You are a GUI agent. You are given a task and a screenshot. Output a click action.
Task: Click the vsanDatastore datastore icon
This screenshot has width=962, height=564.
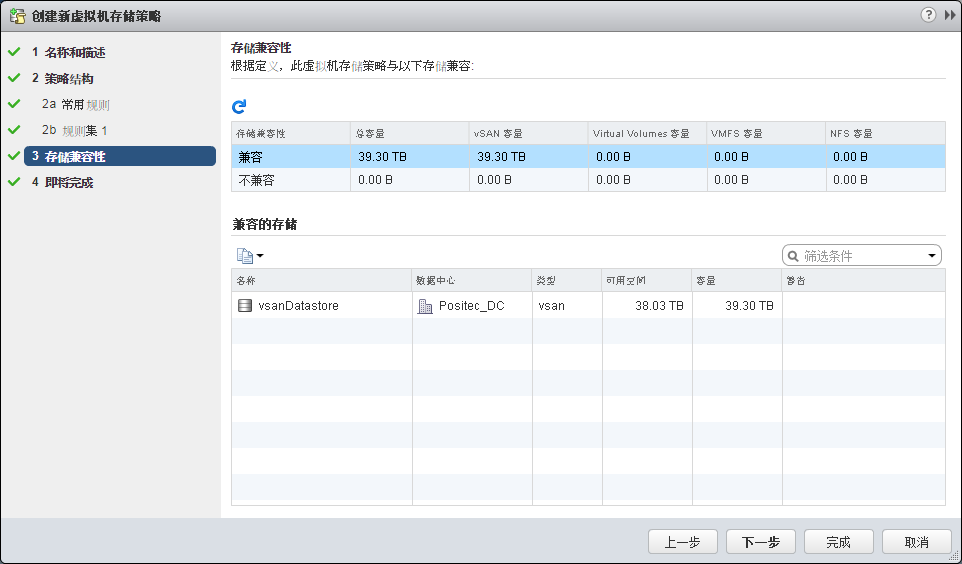tap(245, 306)
